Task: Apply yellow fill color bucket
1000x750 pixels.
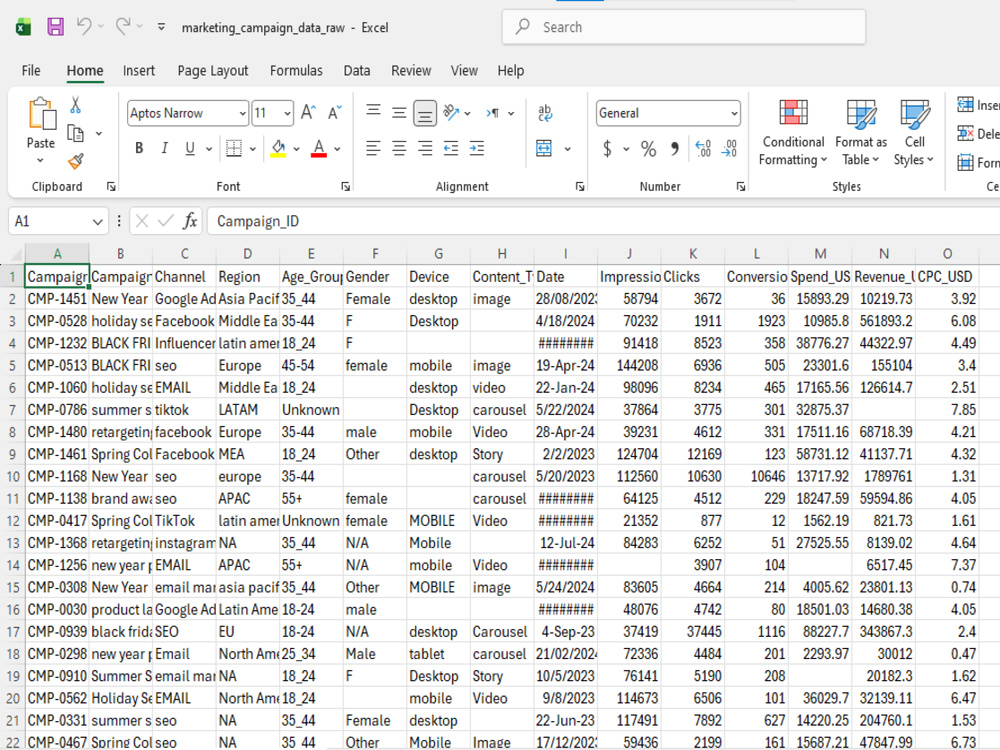Action: [279, 149]
